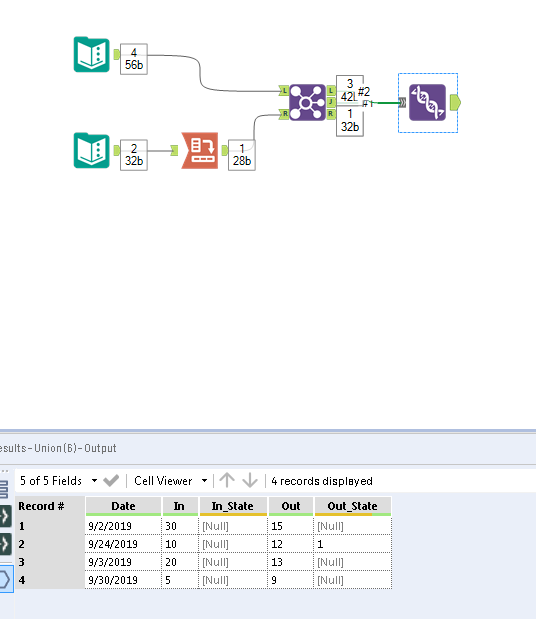Select the In cell with value 20
This screenshot has width=536, height=619.
tap(180, 562)
